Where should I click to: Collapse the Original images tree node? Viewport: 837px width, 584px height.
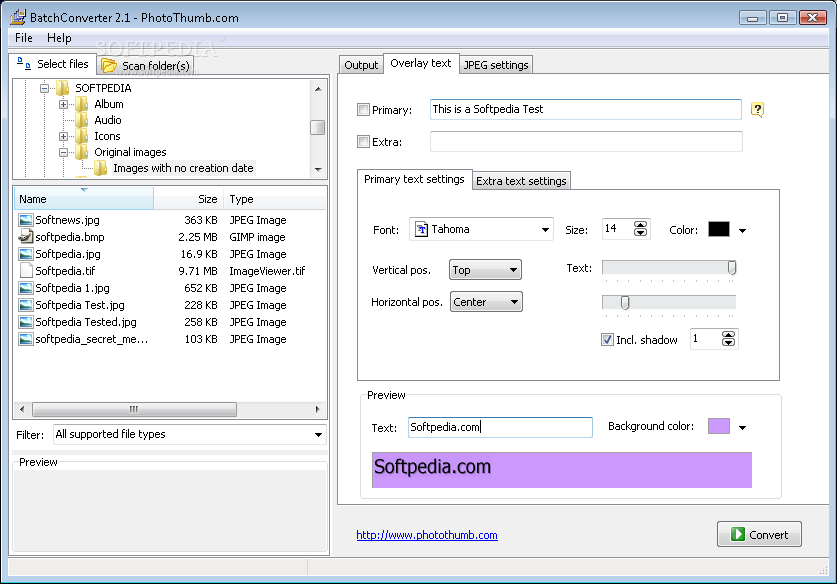64,152
